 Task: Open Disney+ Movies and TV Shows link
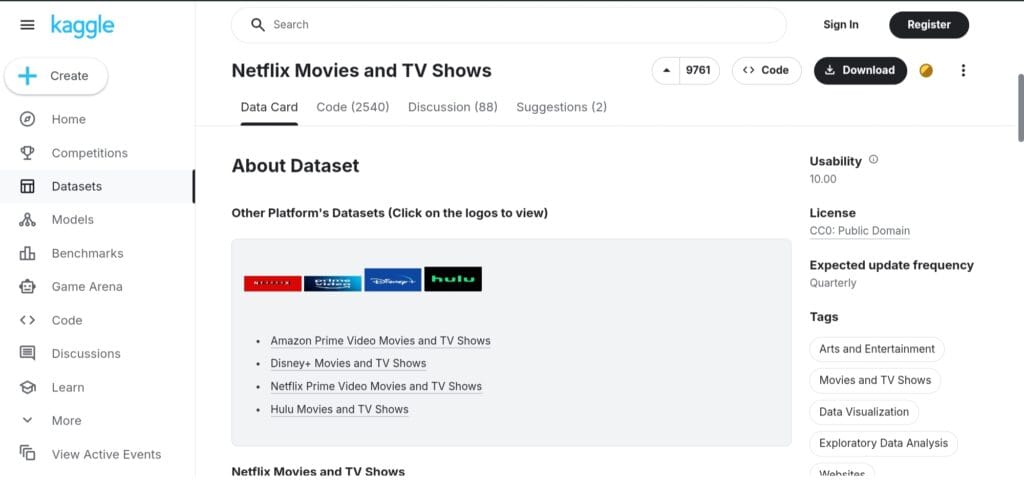click(x=348, y=364)
